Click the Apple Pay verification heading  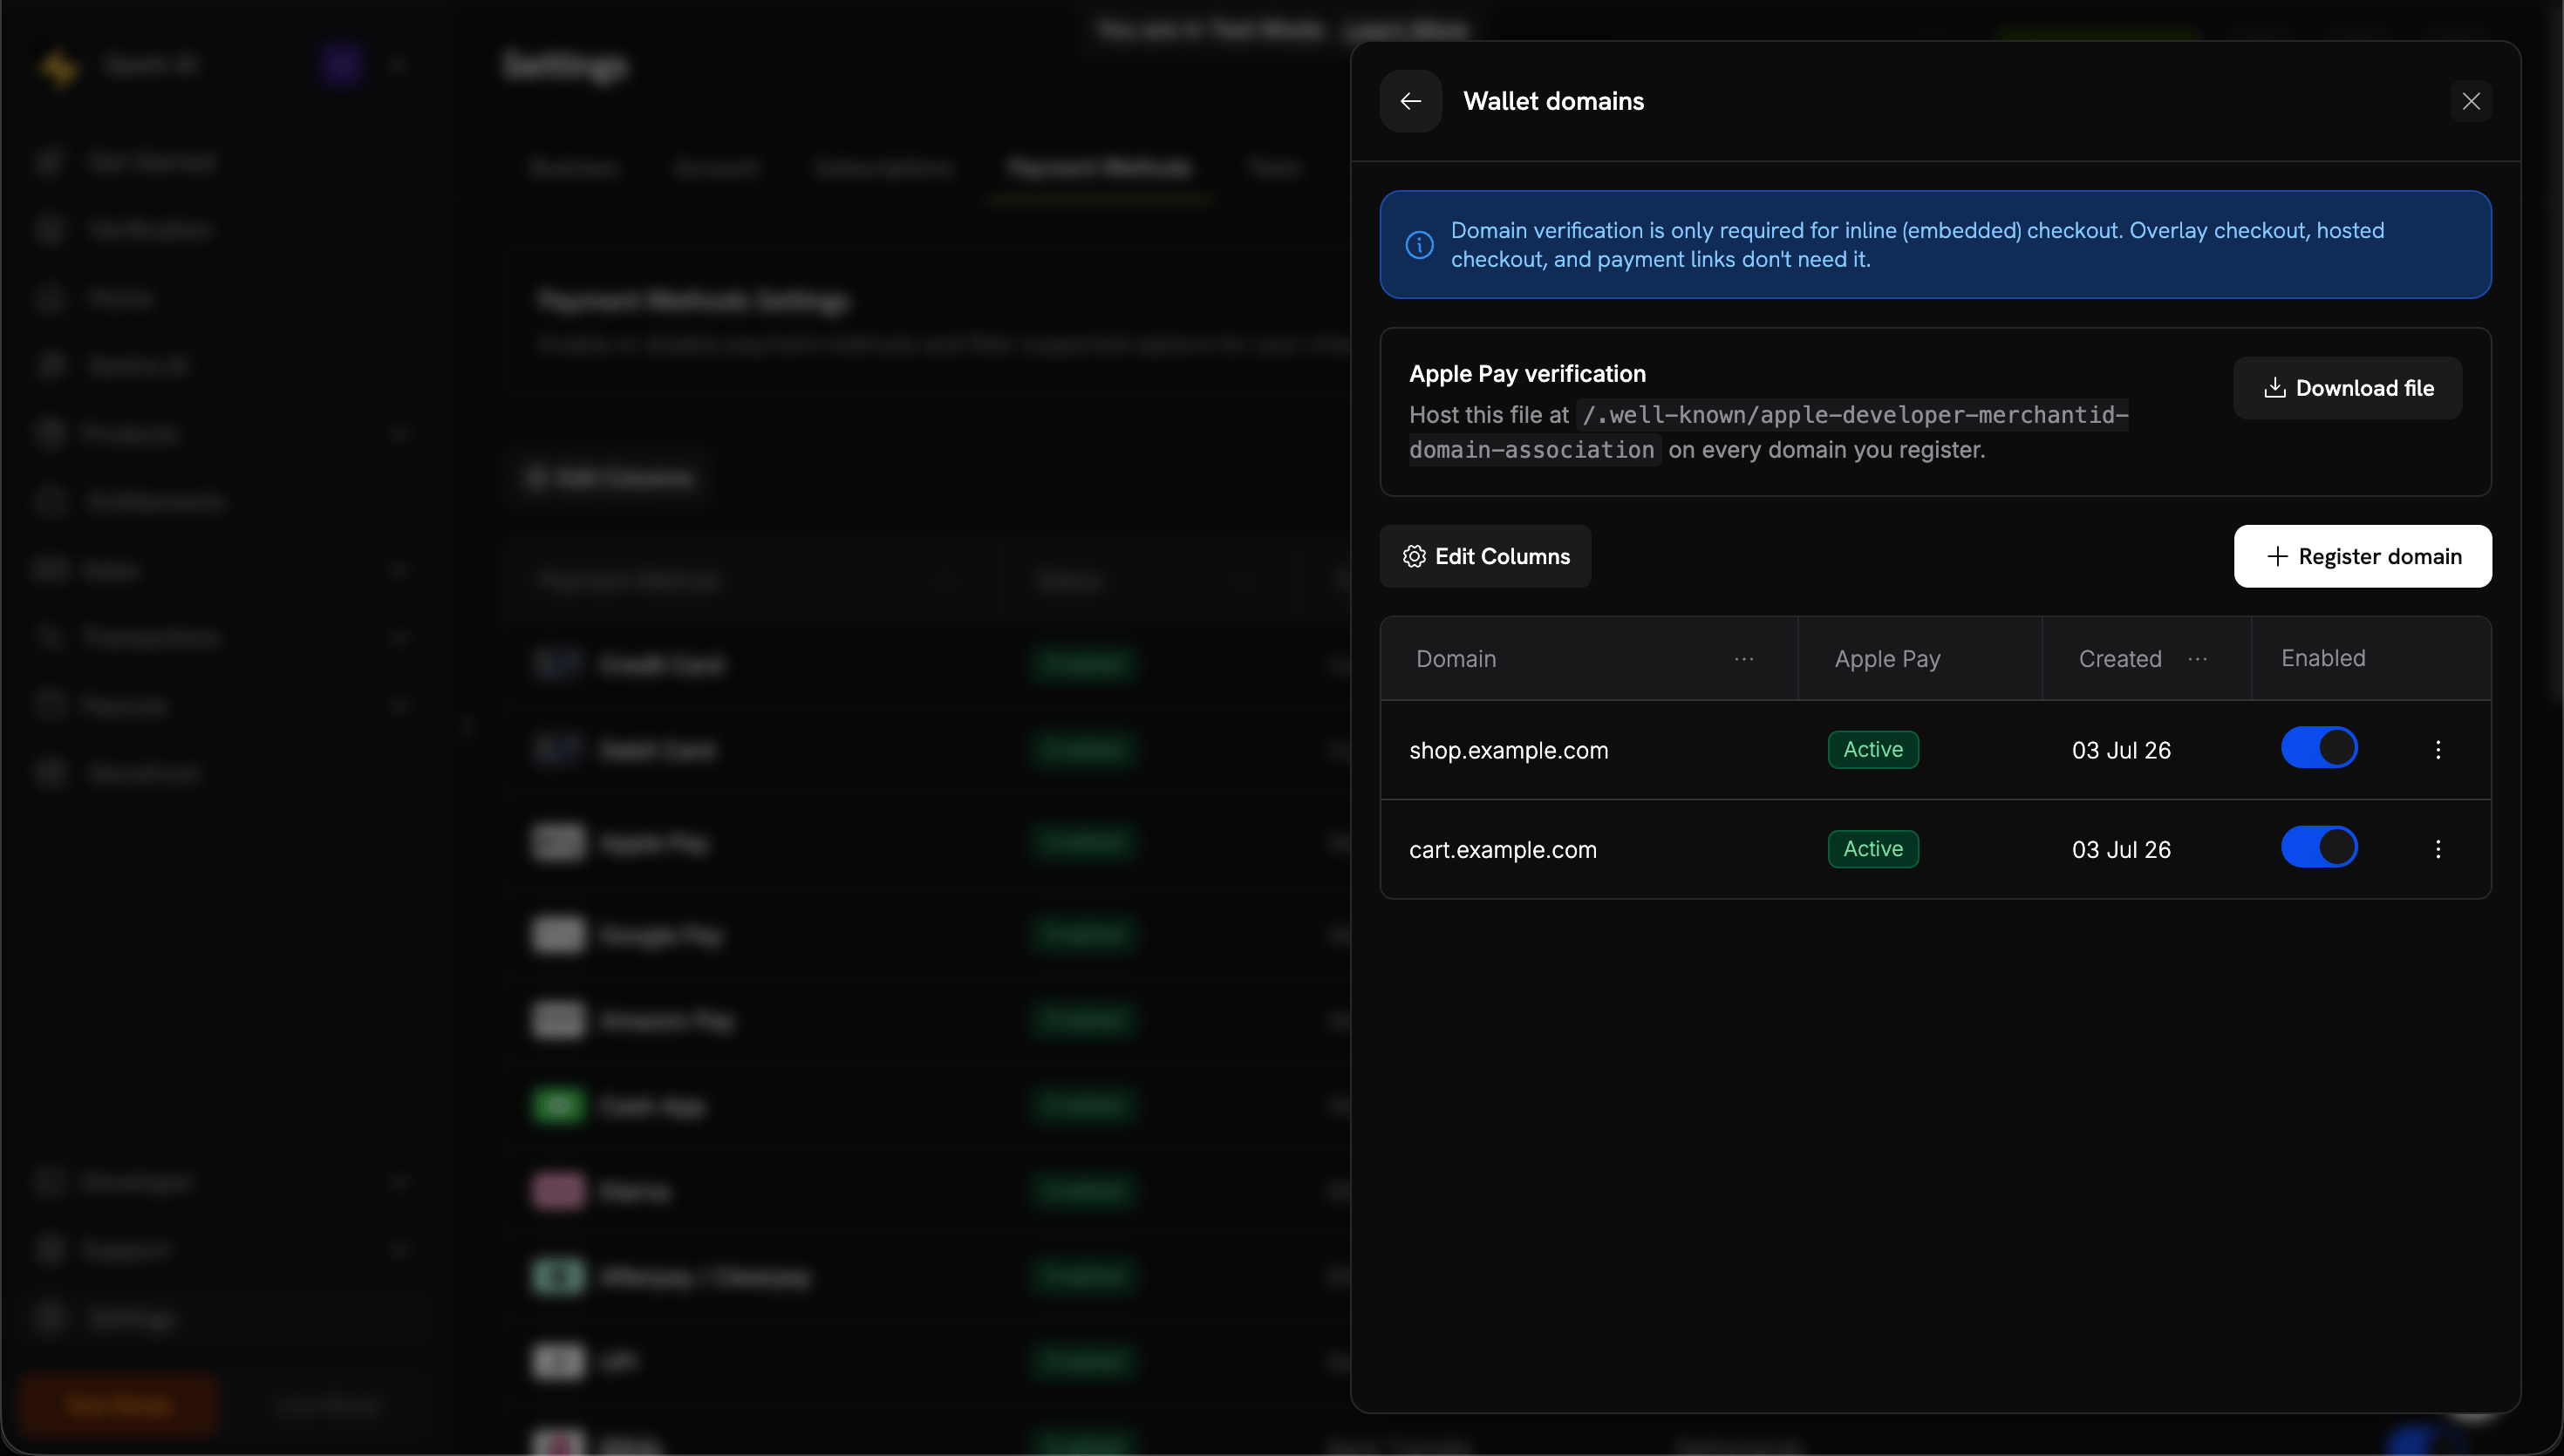coord(1527,374)
